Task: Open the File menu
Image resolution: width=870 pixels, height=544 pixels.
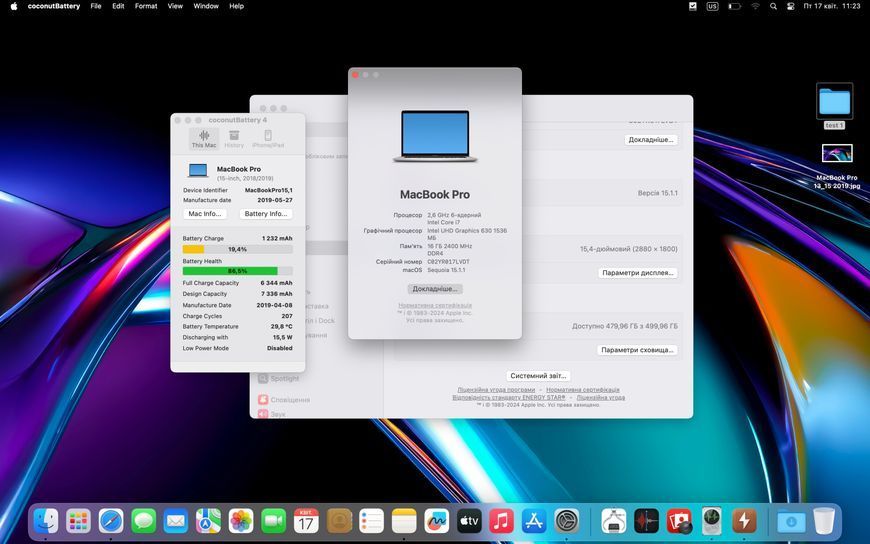Action: click(x=96, y=6)
